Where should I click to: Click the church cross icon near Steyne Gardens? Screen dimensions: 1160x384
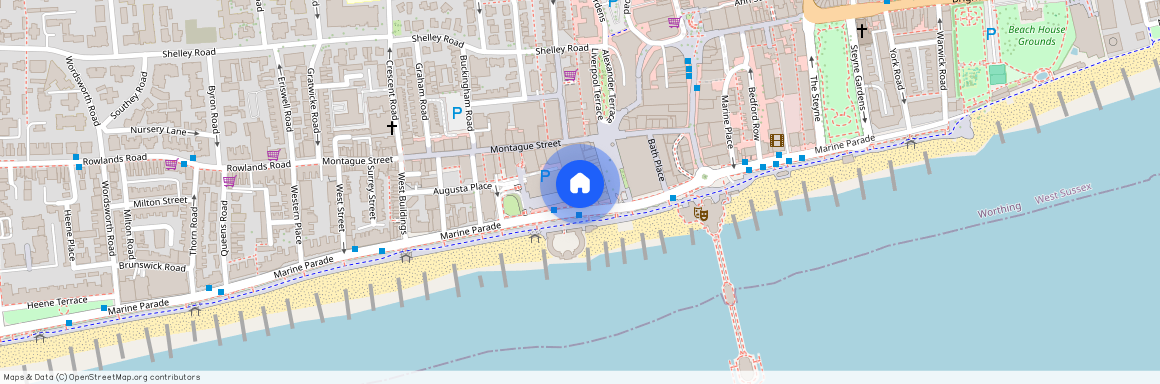[x=861, y=30]
